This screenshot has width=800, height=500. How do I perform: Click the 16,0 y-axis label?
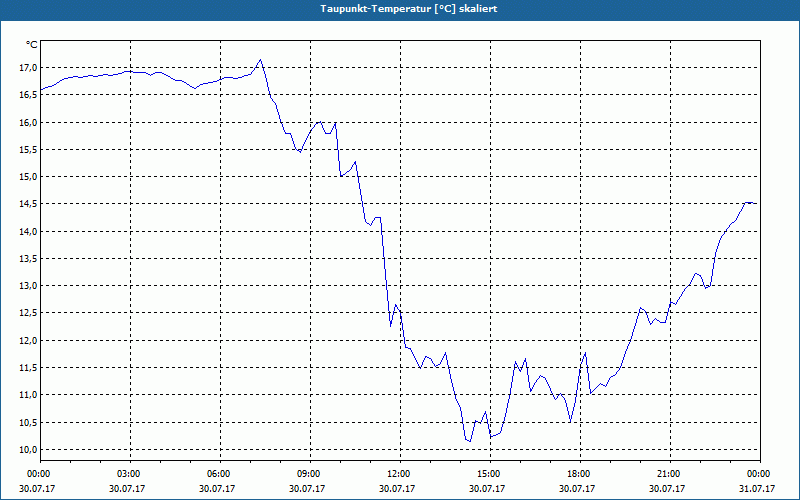29,122
